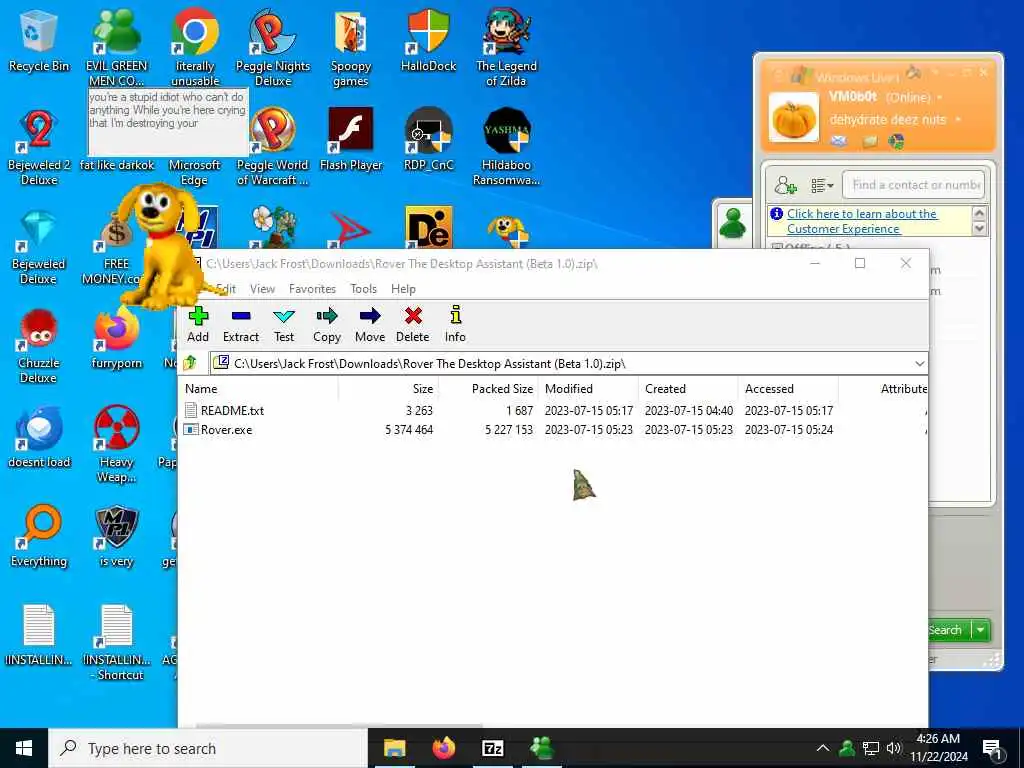Click the Recycle Bin desktop icon

click(x=39, y=40)
